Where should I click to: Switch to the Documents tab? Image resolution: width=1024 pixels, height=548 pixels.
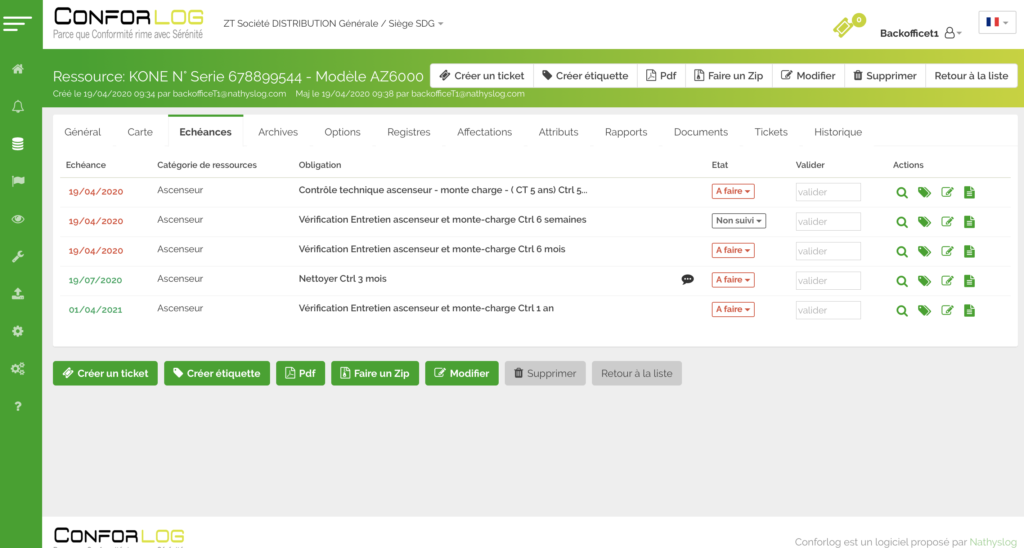pos(700,132)
